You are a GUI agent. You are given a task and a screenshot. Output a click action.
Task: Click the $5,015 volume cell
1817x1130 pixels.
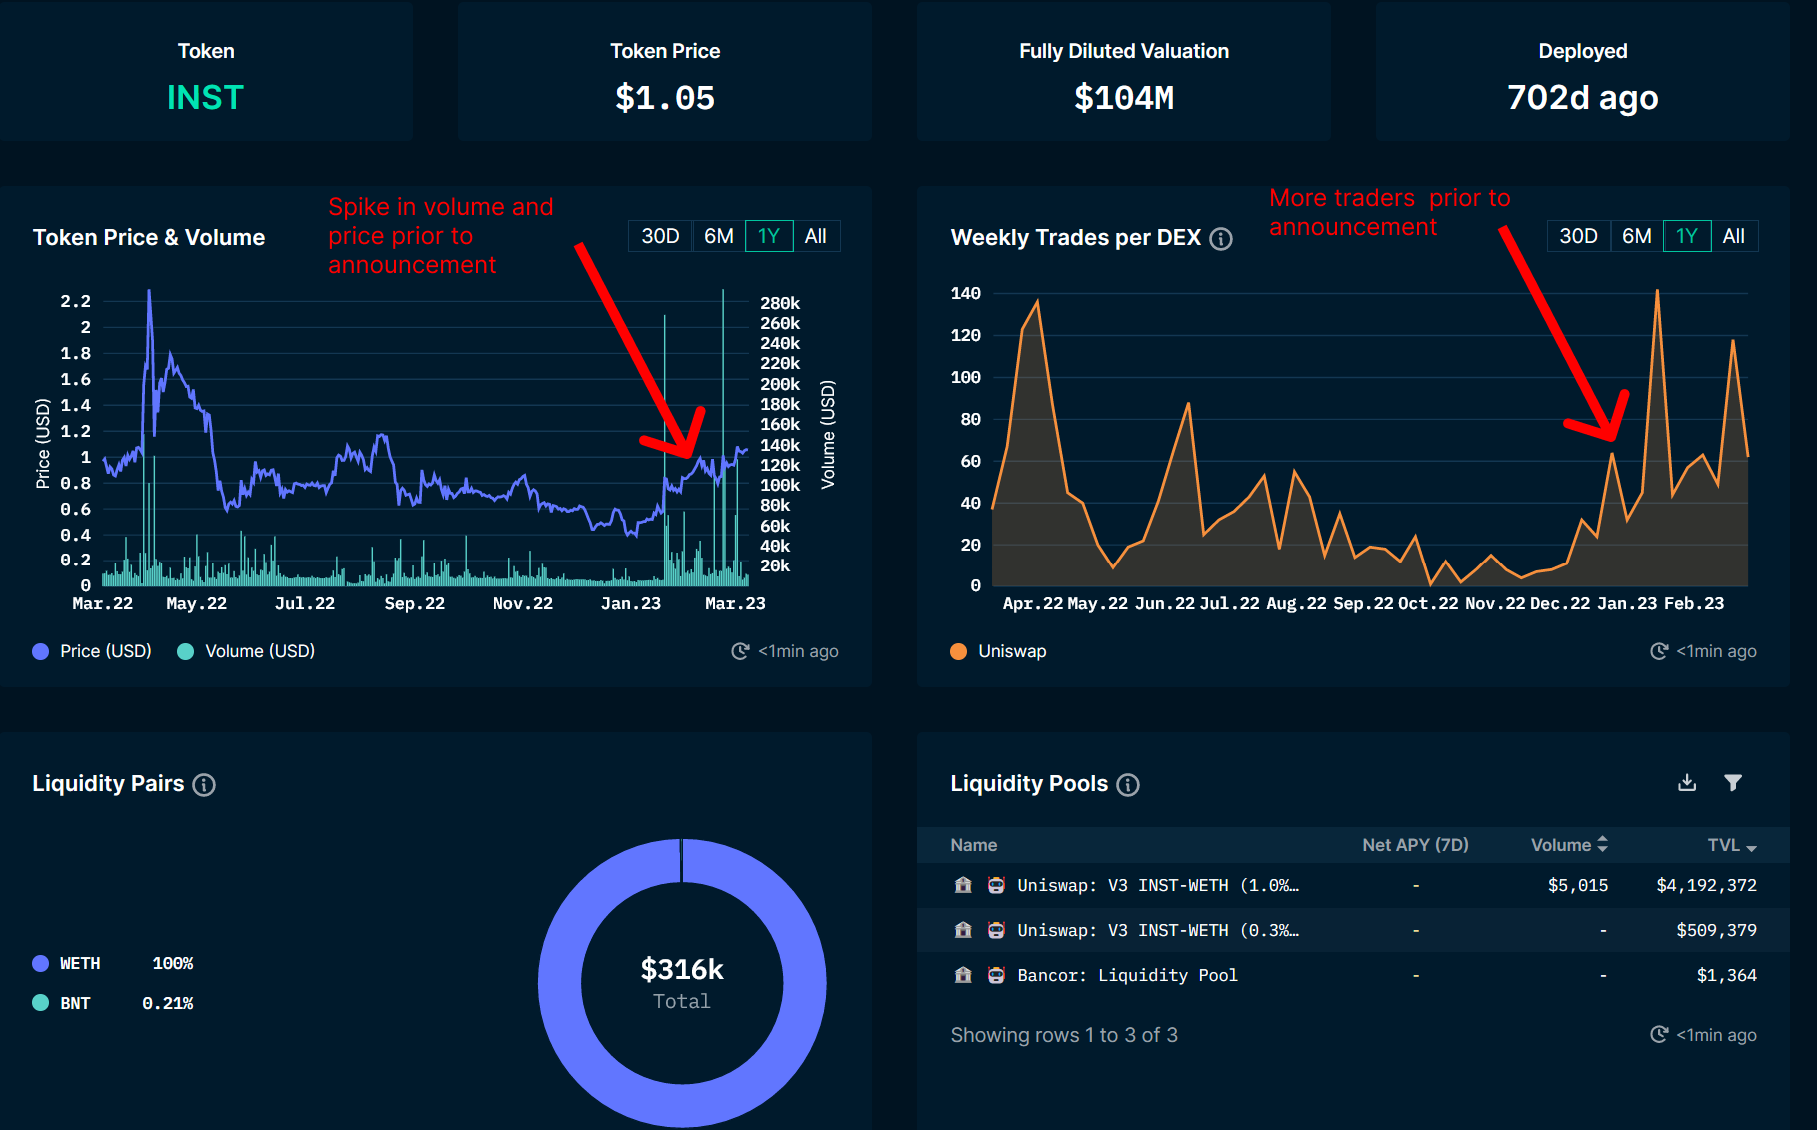(1578, 885)
